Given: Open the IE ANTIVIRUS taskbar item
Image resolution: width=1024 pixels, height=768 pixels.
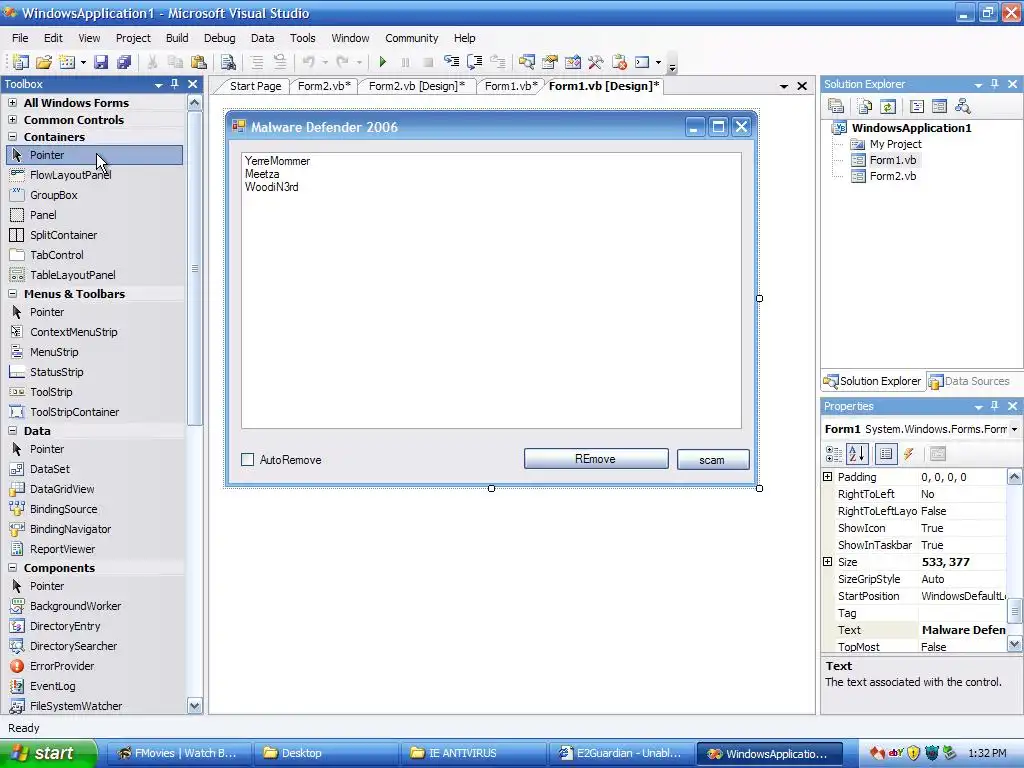Looking at the screenshot, I should coord(473,754).
